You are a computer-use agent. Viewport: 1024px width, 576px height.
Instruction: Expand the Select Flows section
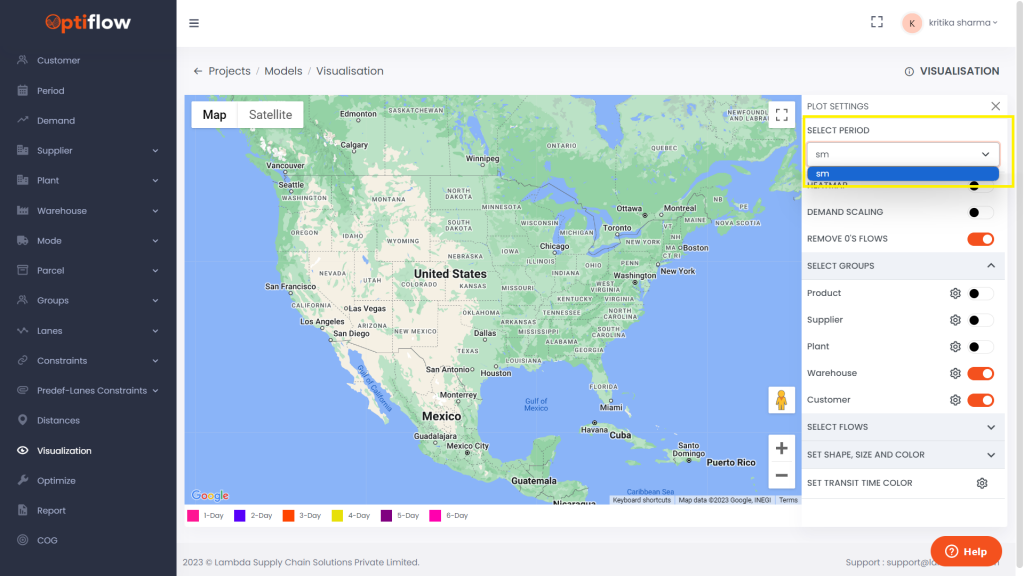tap(990, 427)
